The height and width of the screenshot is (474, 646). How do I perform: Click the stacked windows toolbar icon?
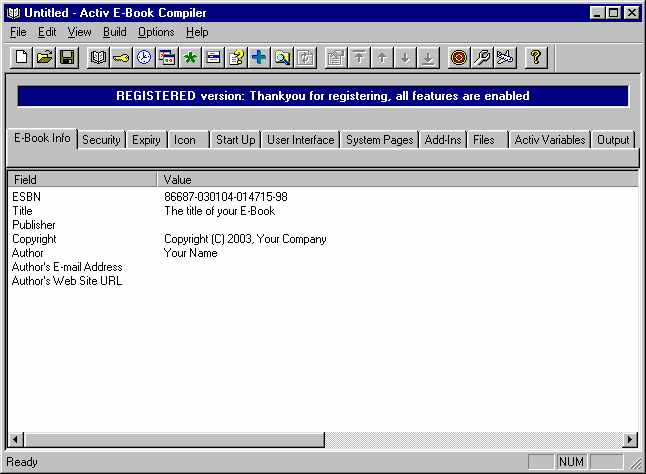[167, 57]
